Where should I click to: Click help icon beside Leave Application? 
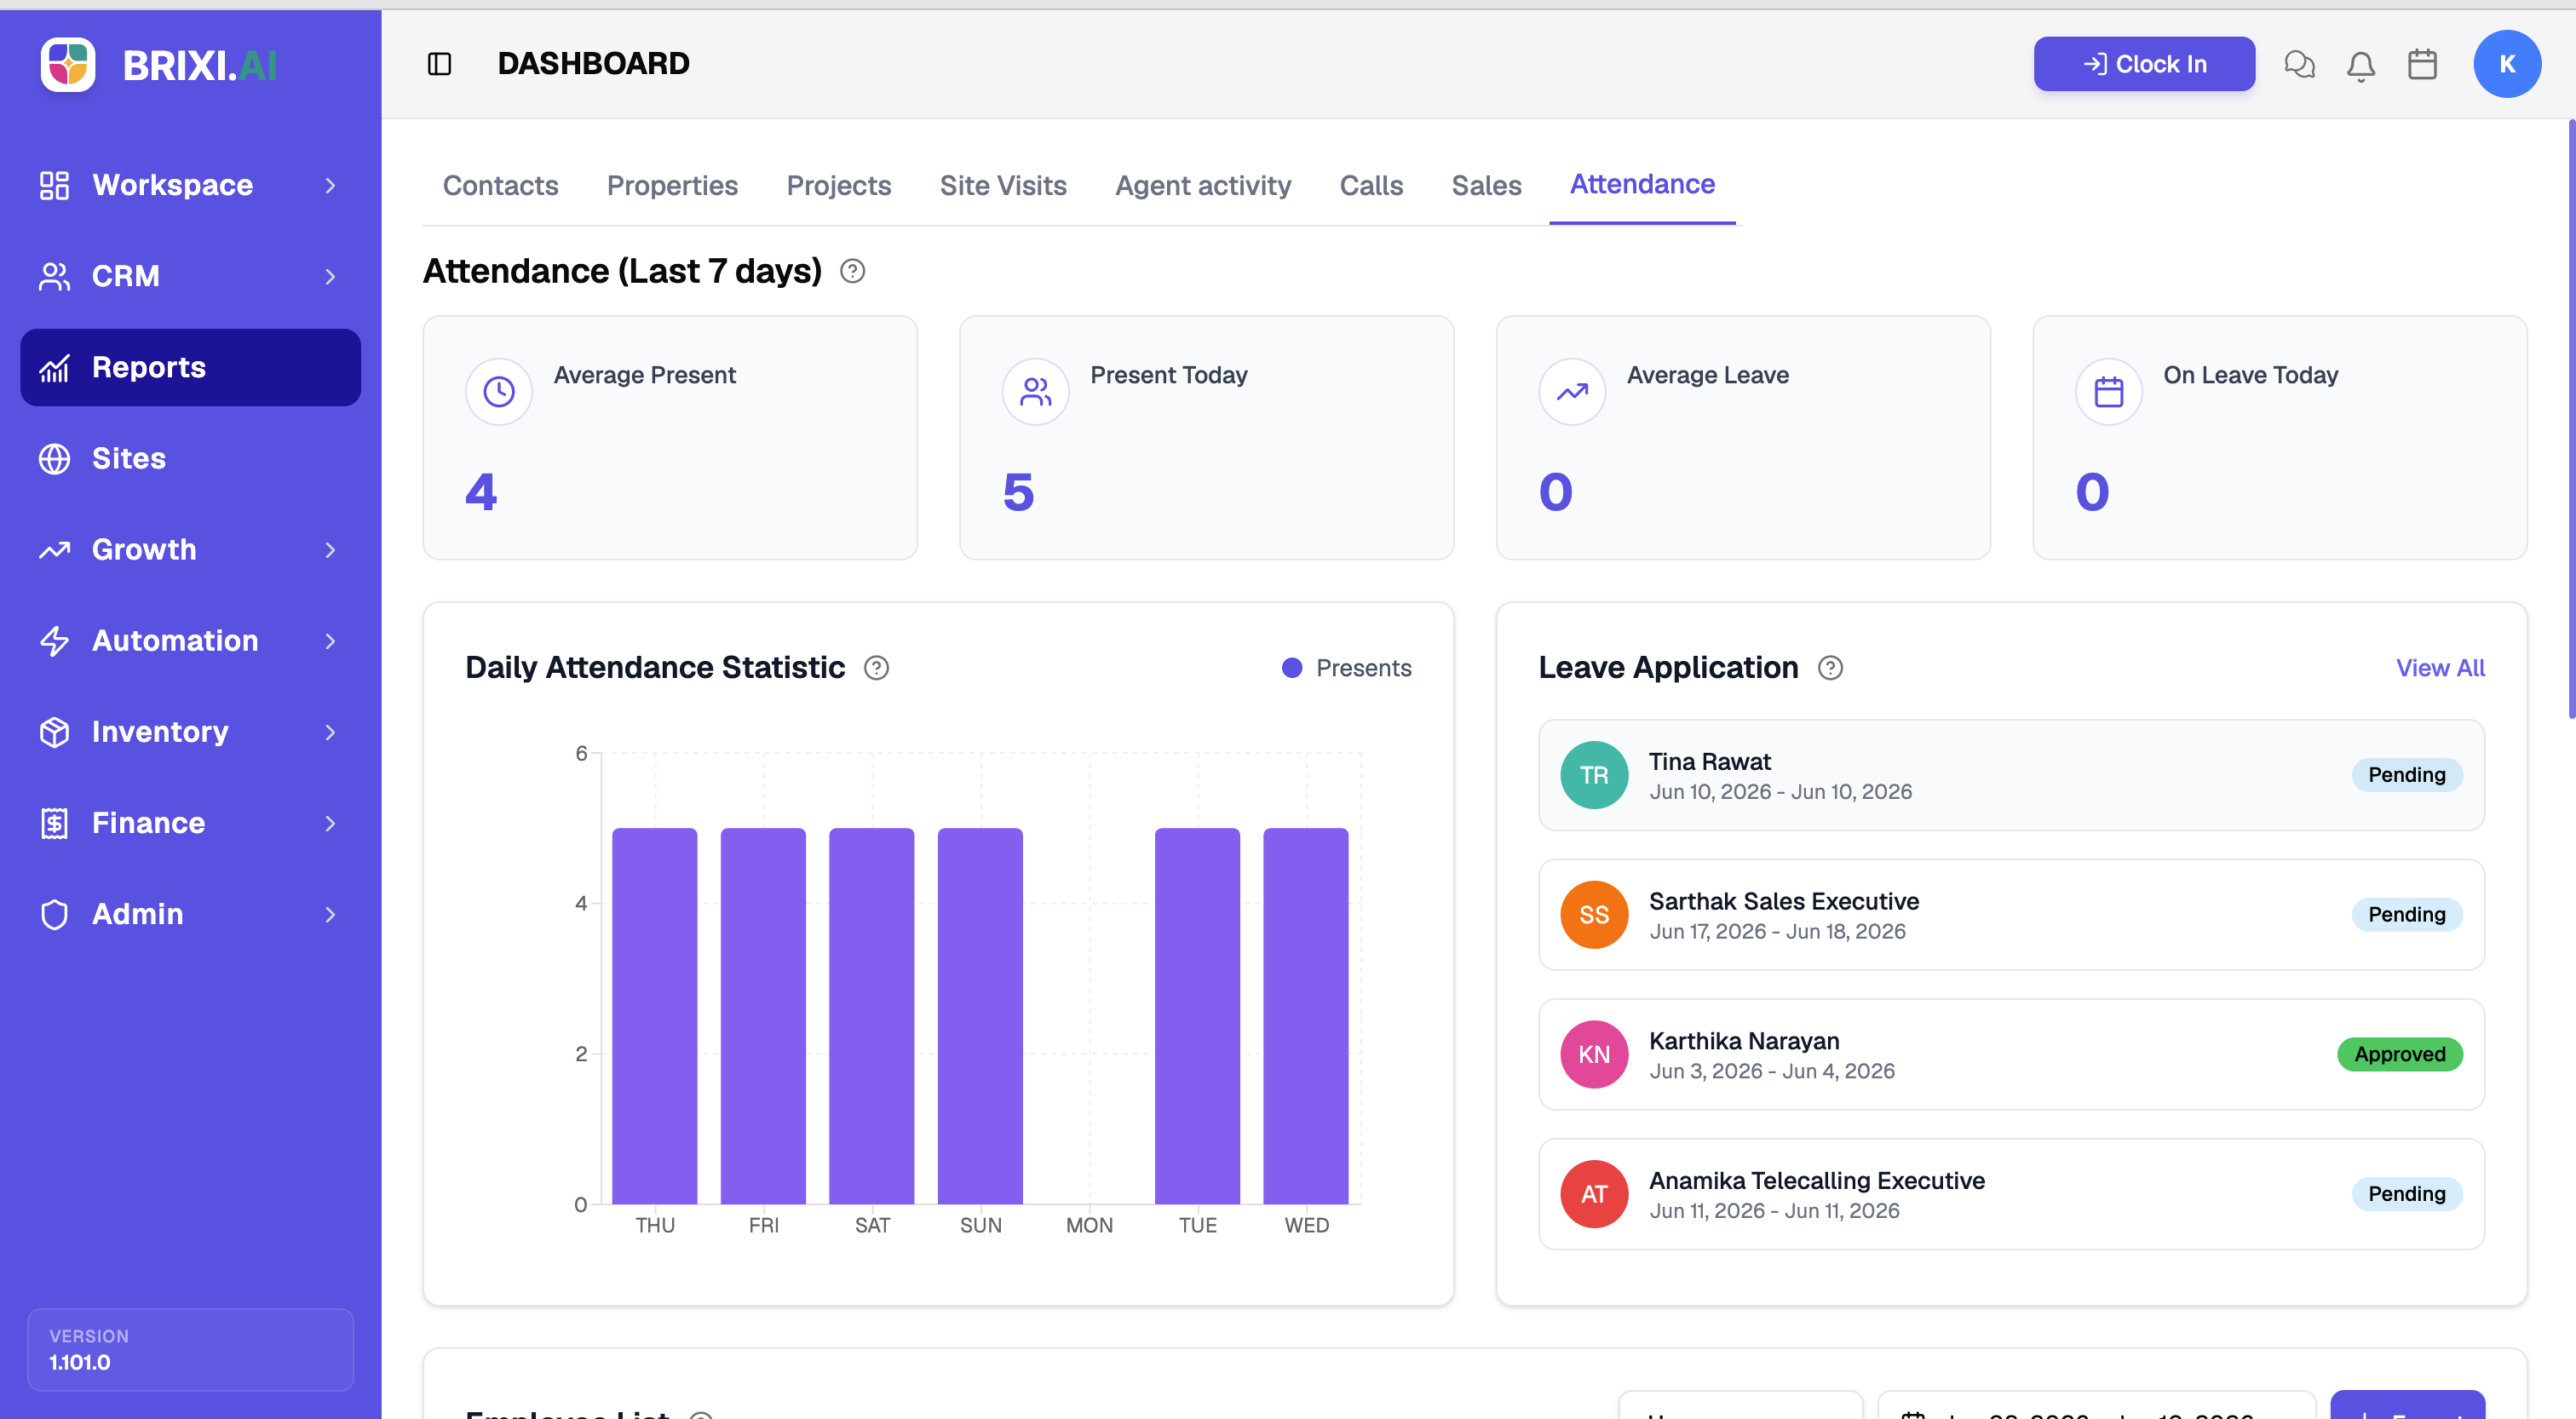point(1830,667)
